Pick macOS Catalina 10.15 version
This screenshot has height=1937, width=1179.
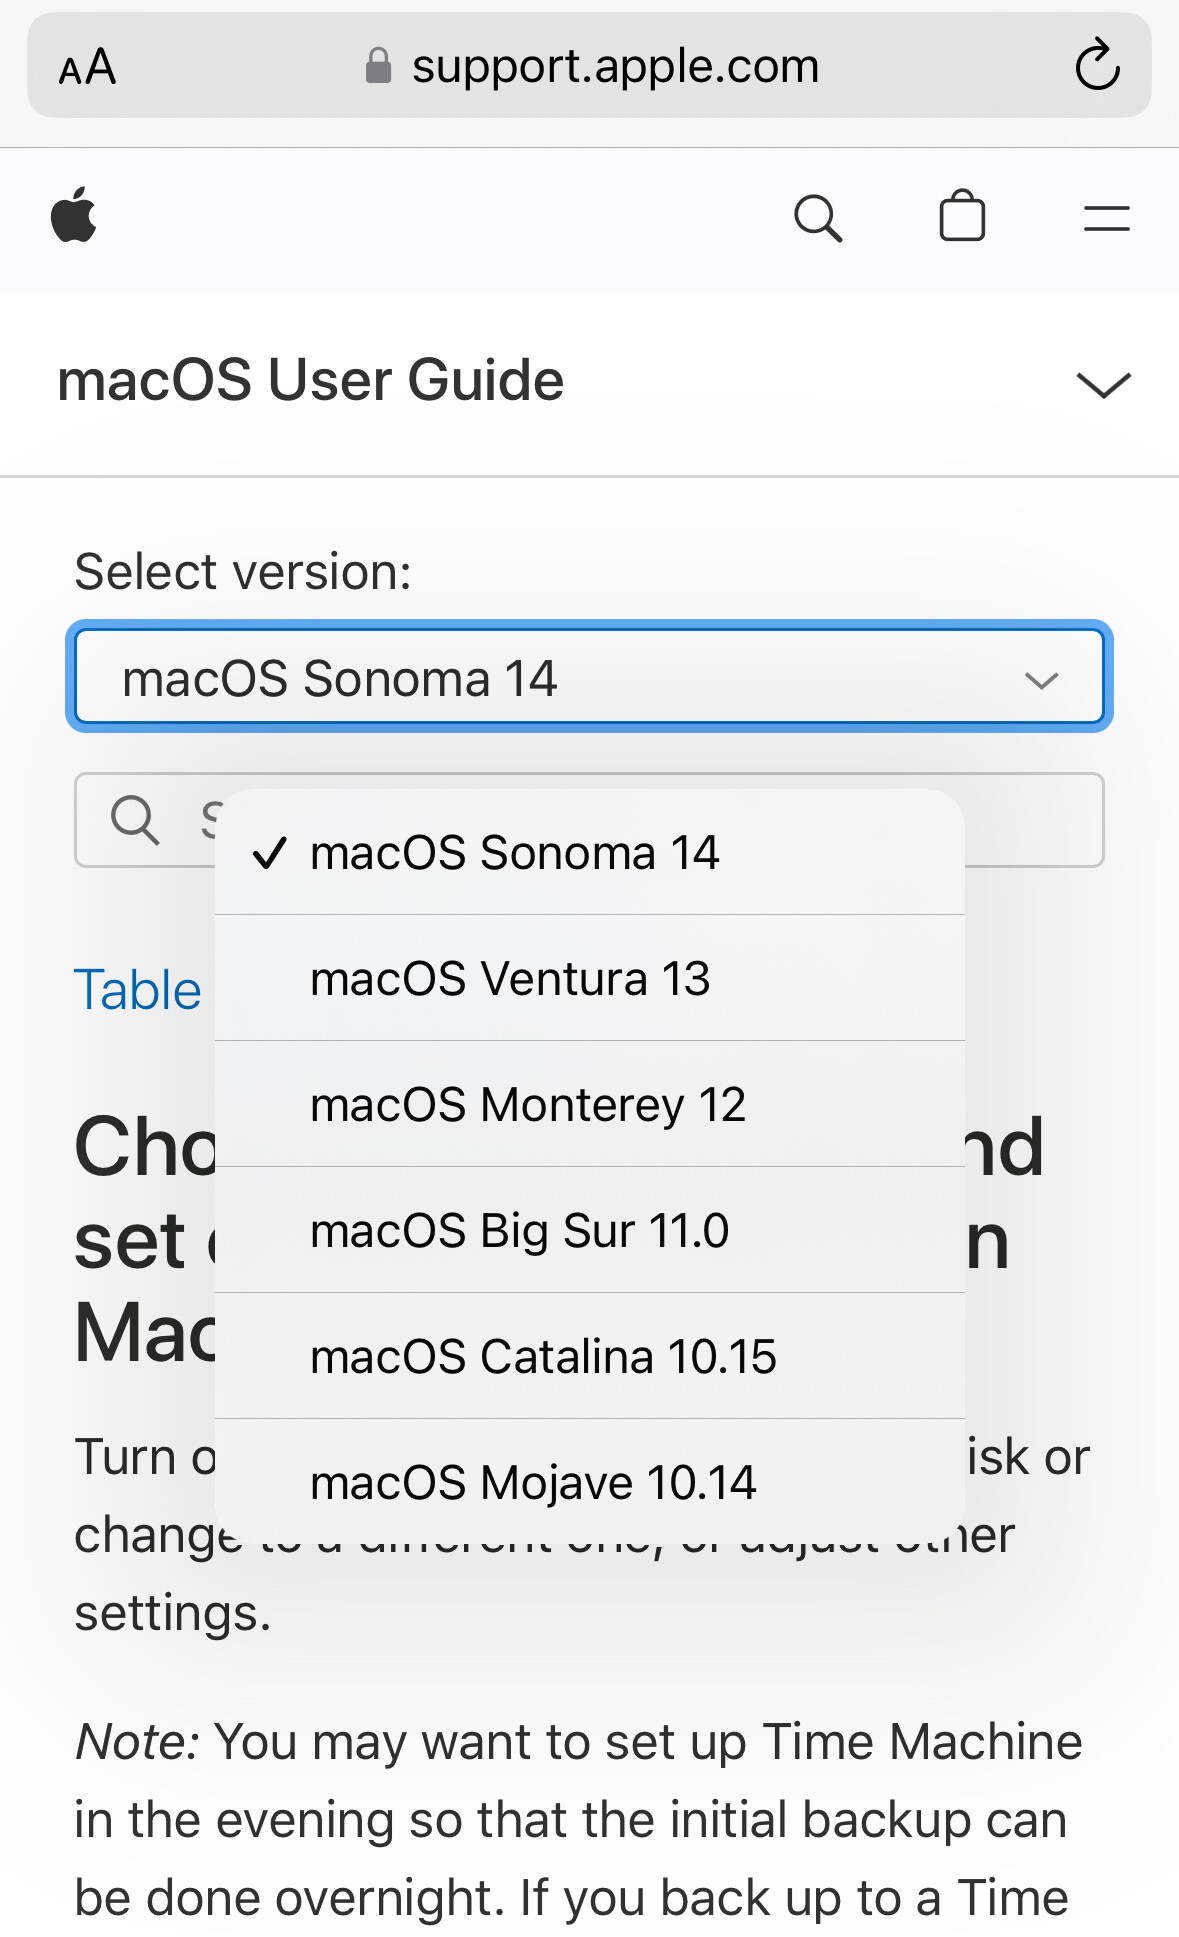543,1357
